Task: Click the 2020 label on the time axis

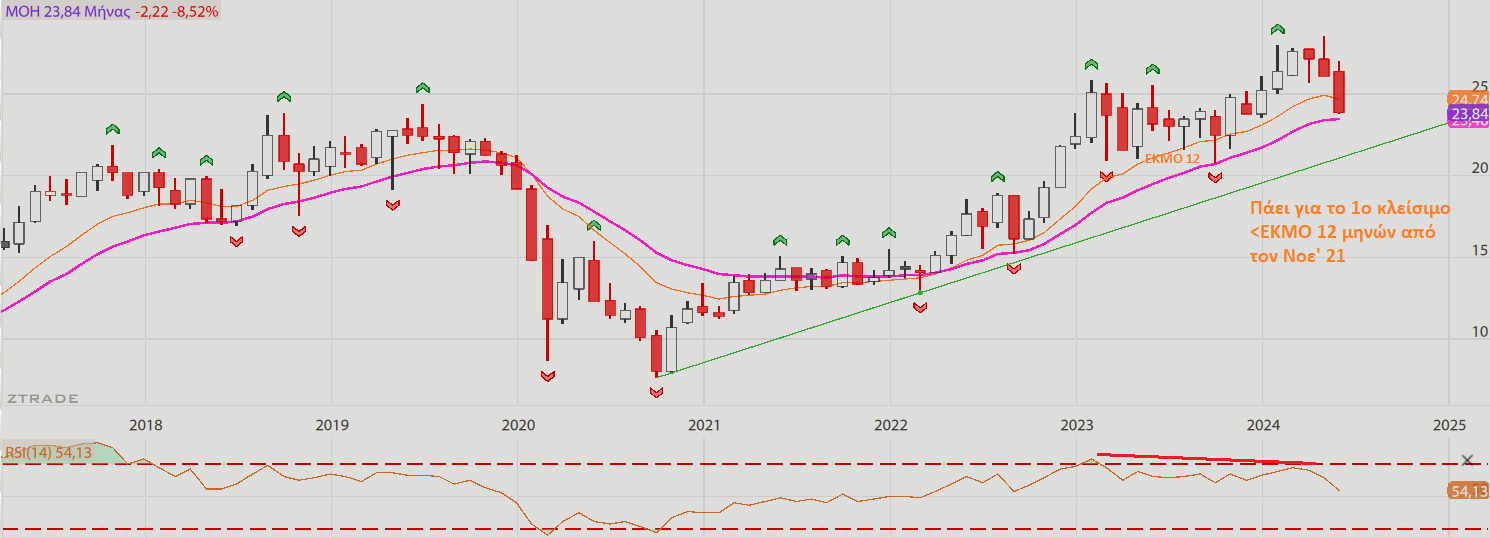Action: pos(518,425)
